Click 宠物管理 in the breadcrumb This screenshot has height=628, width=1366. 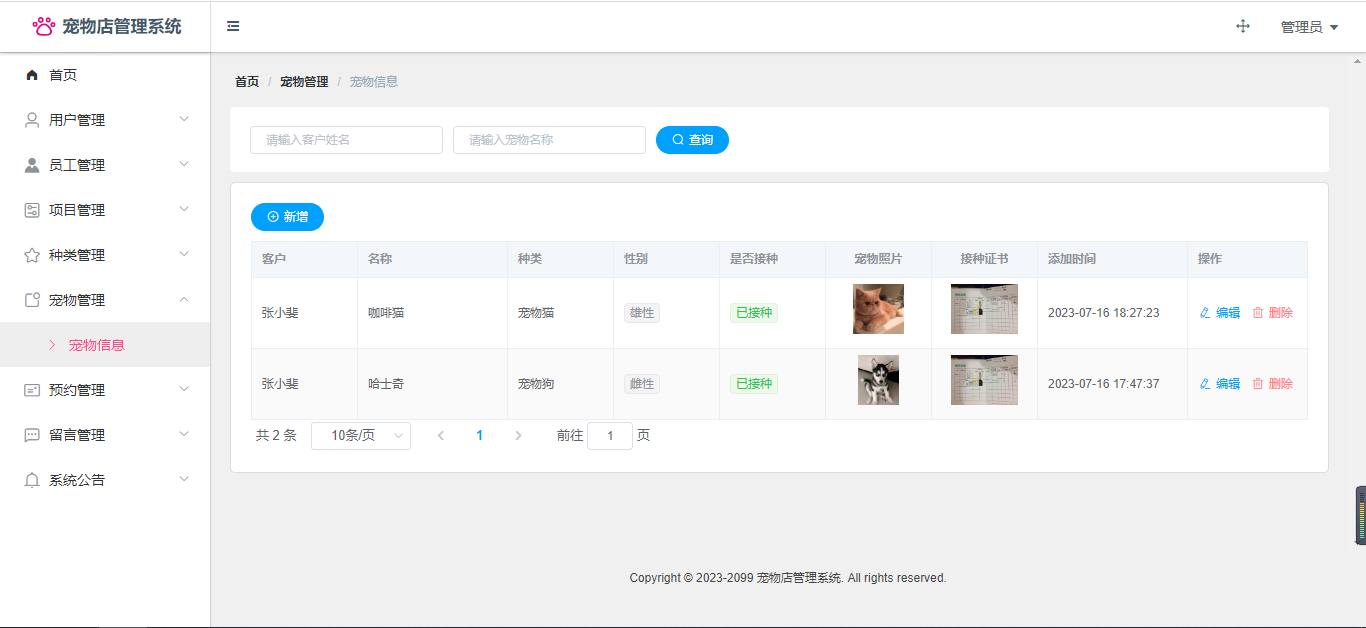[x=304, y=82]
